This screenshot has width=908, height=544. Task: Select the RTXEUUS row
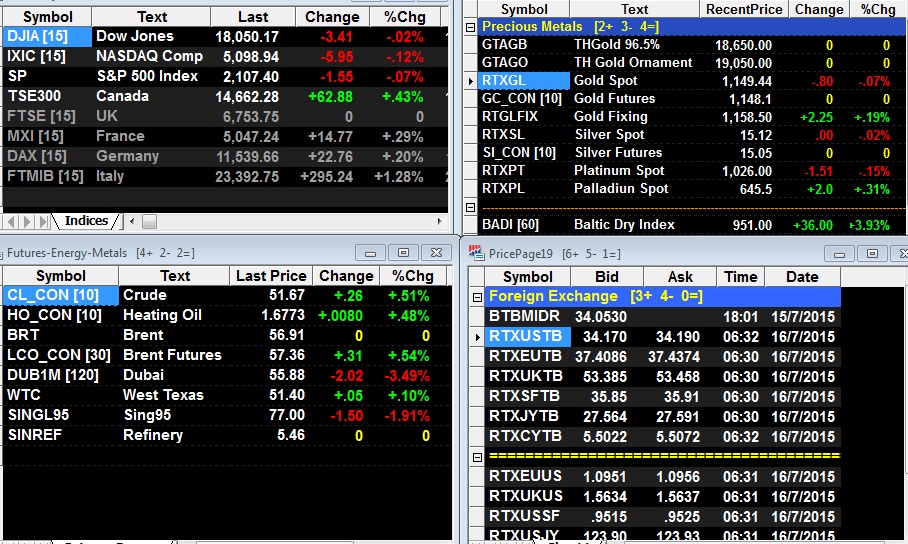tap(662, 476)
